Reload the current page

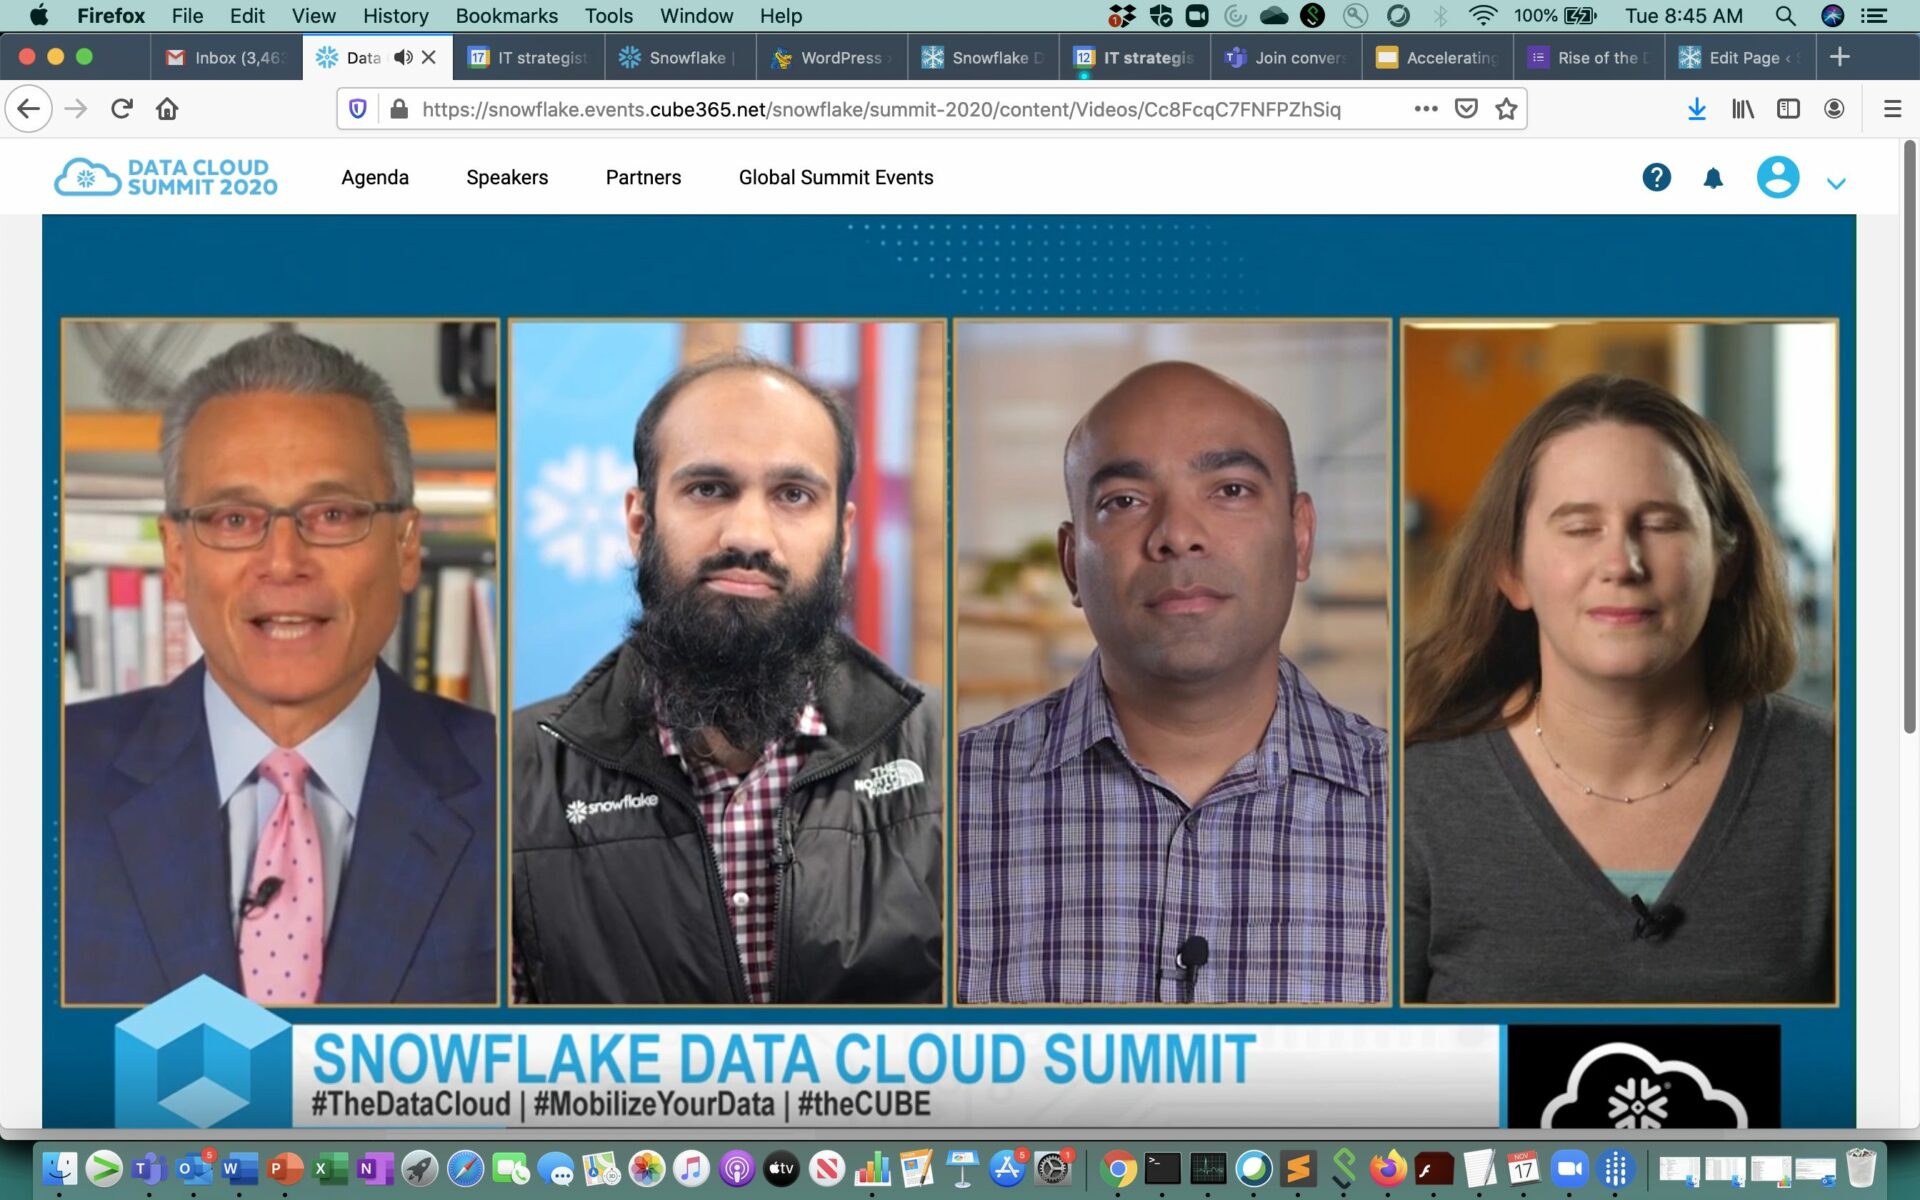122,109
